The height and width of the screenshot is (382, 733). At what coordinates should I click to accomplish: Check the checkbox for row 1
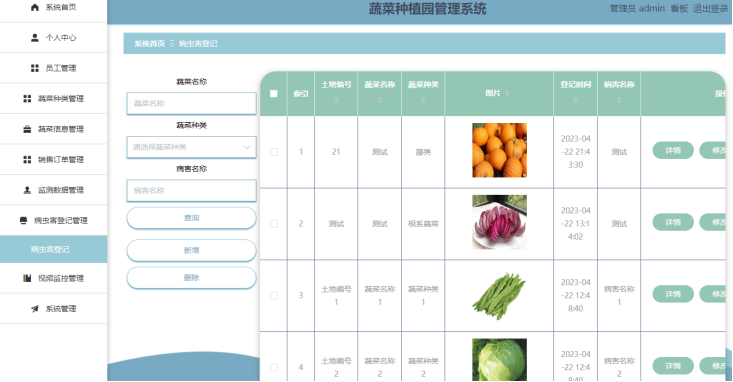274,152
